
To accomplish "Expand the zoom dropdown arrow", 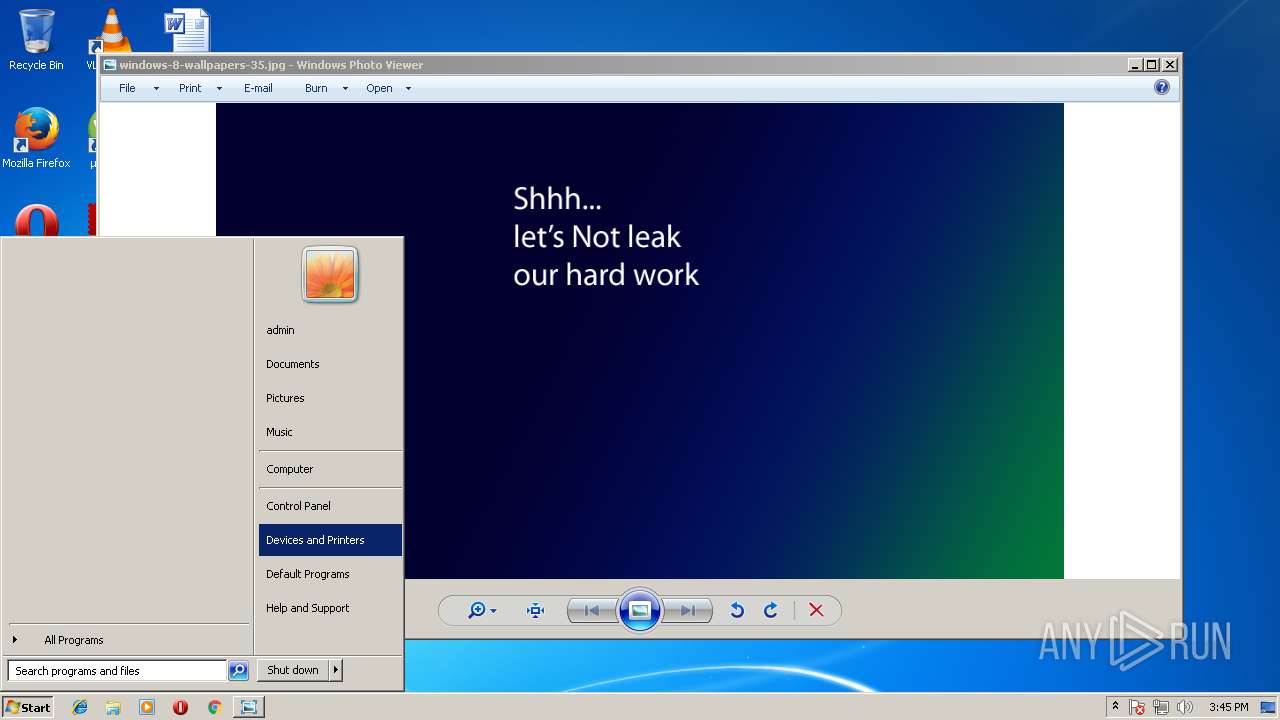I will [x=494, y=611].
